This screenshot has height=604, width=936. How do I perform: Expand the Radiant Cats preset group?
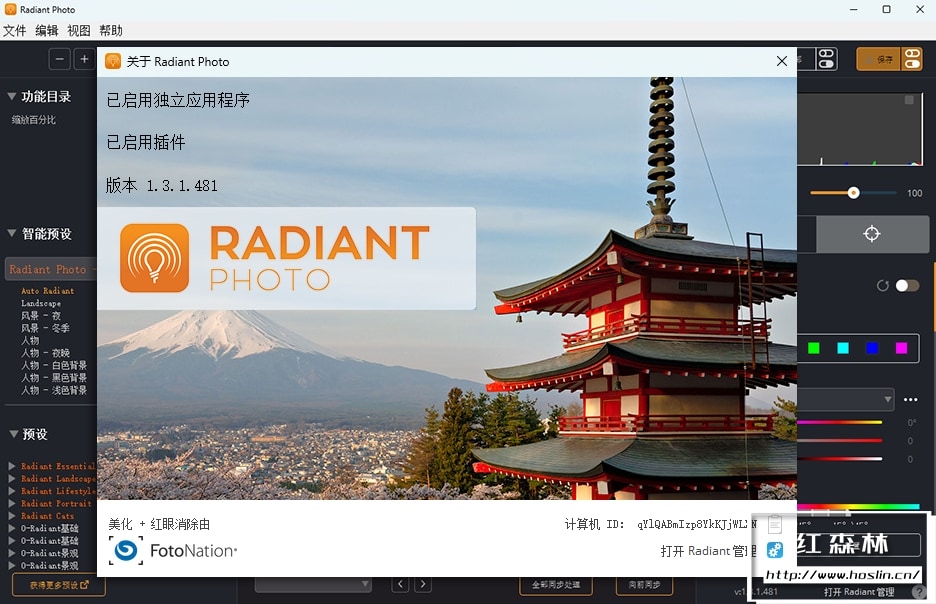[11, 516]
